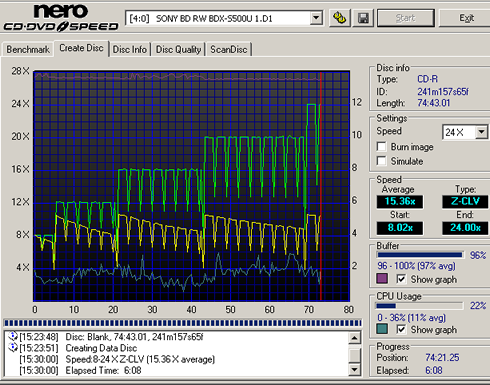Enable the Simulate checkbox
This screenshot has width=490, height=385.
(x=381, y=161)
